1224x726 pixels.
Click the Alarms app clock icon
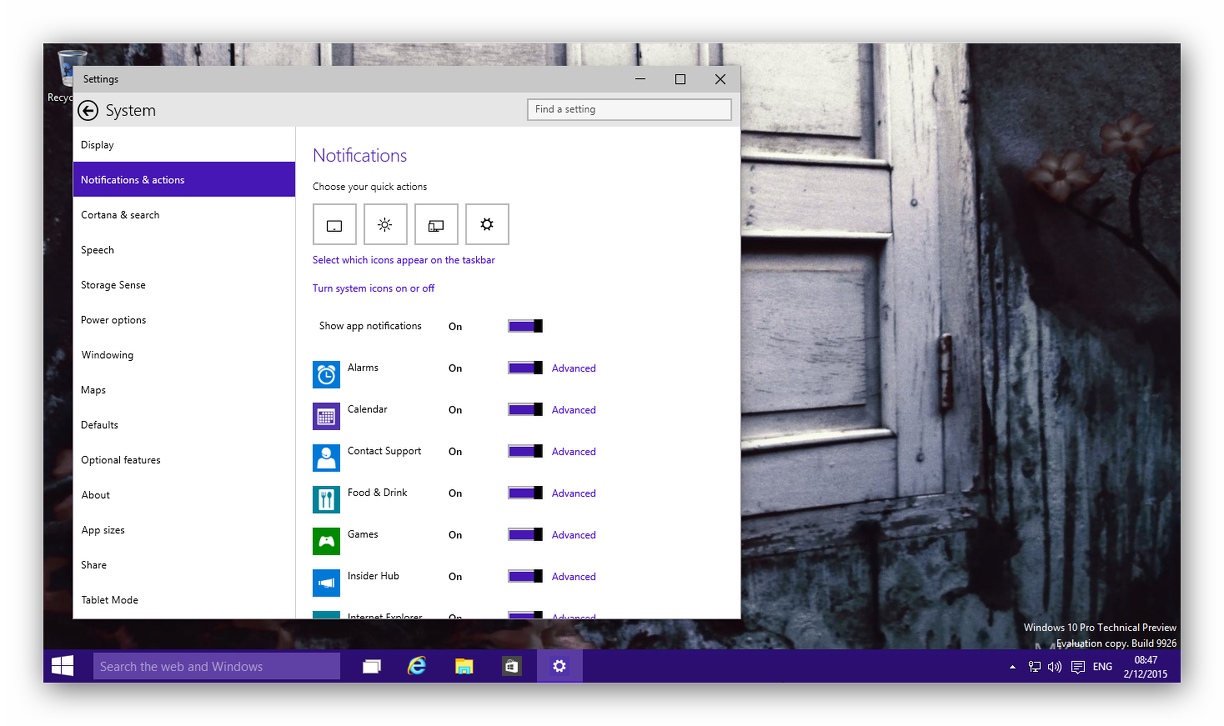pyautogui.click(x=326, y=375)
